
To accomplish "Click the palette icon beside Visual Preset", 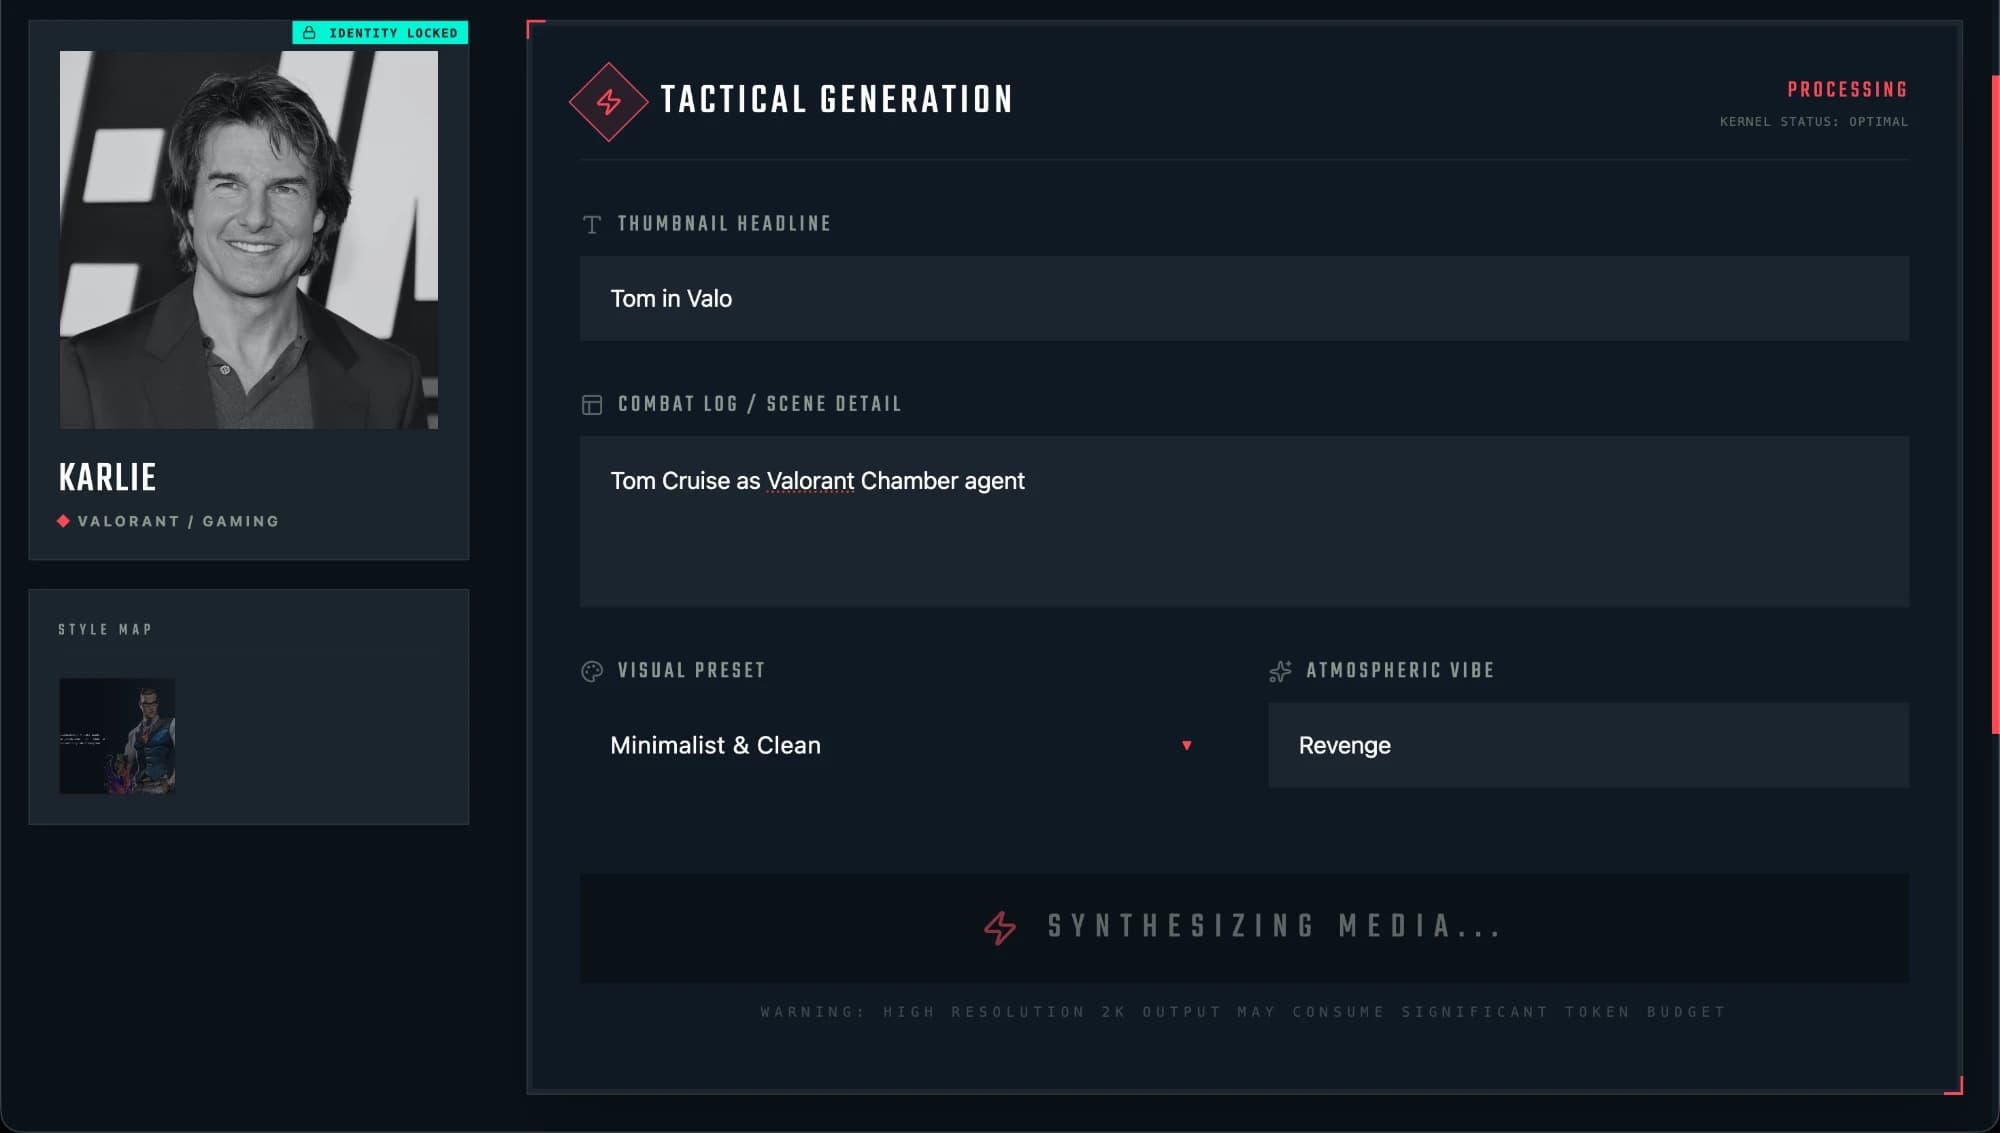I will click(592, 671).
